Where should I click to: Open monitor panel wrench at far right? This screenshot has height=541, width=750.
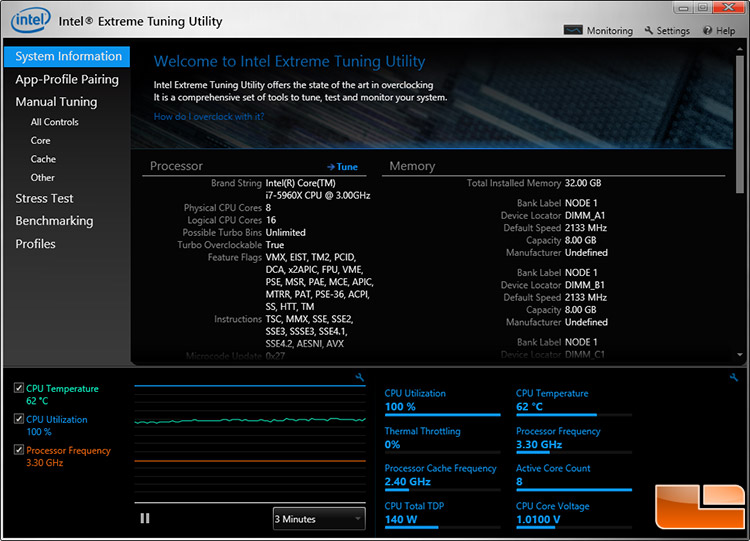point(734,377)
